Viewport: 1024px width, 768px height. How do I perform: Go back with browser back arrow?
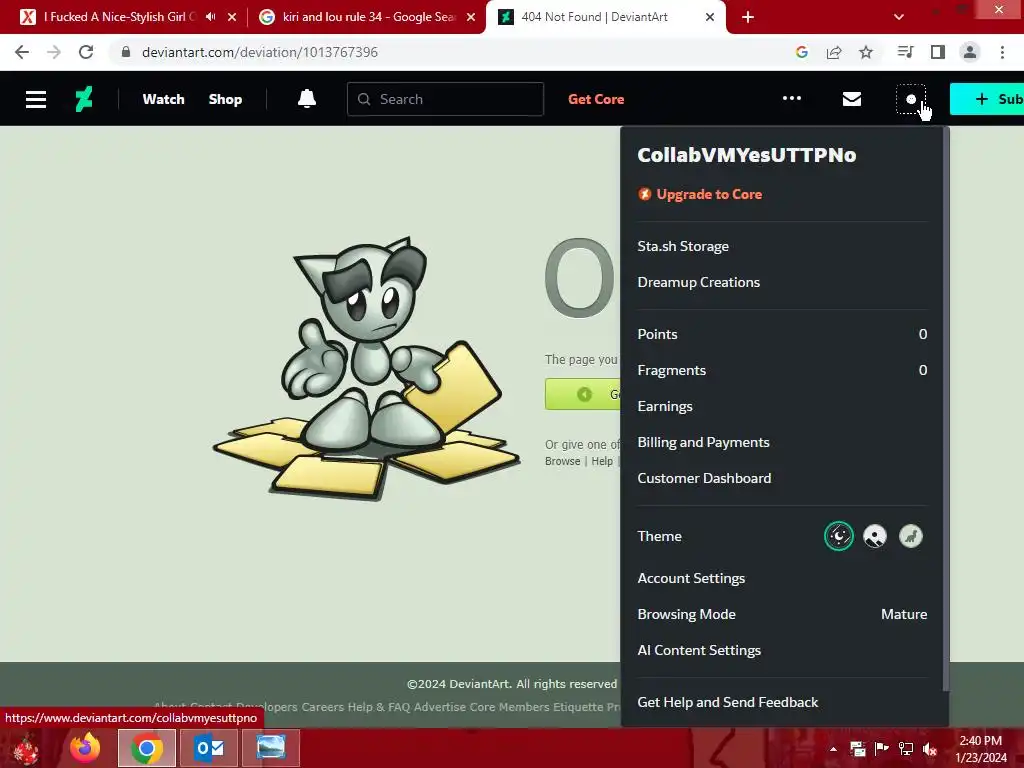pyautogui.click(x=22, y=52)
